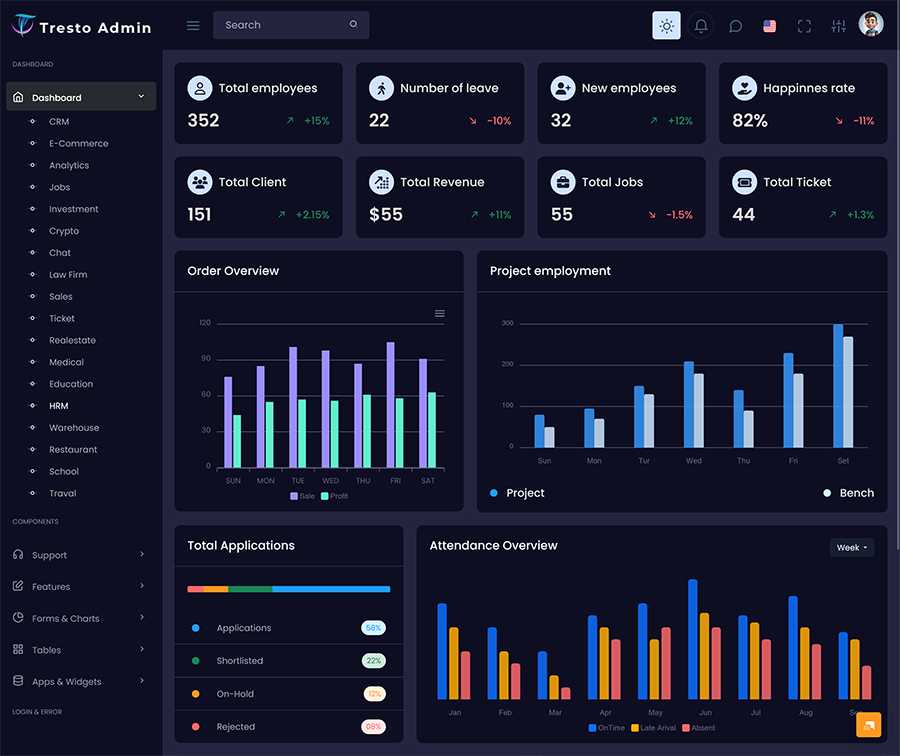Open the orange floating chat button

868,725
